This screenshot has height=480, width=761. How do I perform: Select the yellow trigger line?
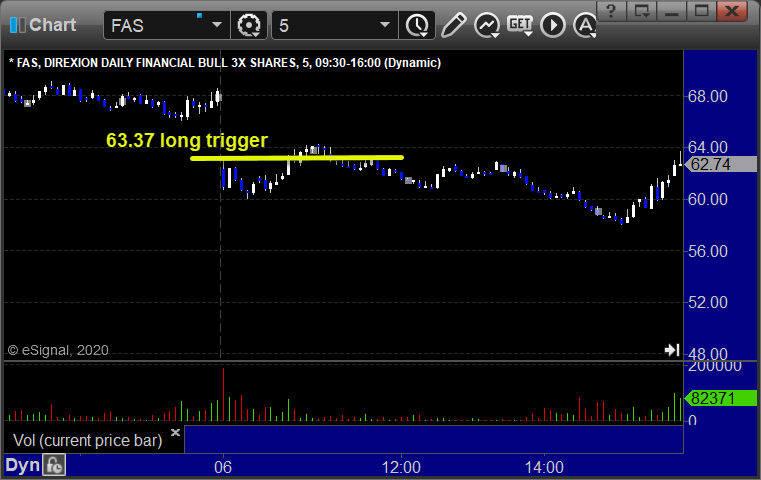click(x=297, y=158)
